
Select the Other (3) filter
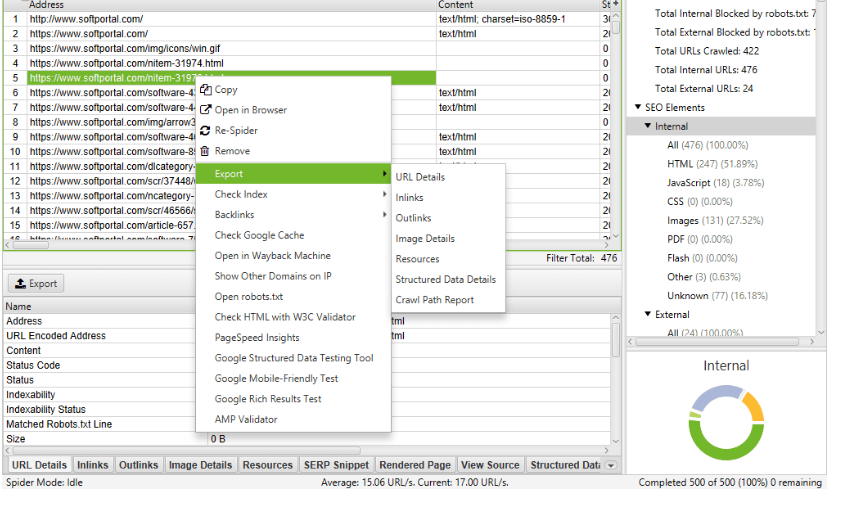click(x=704, y=277)
